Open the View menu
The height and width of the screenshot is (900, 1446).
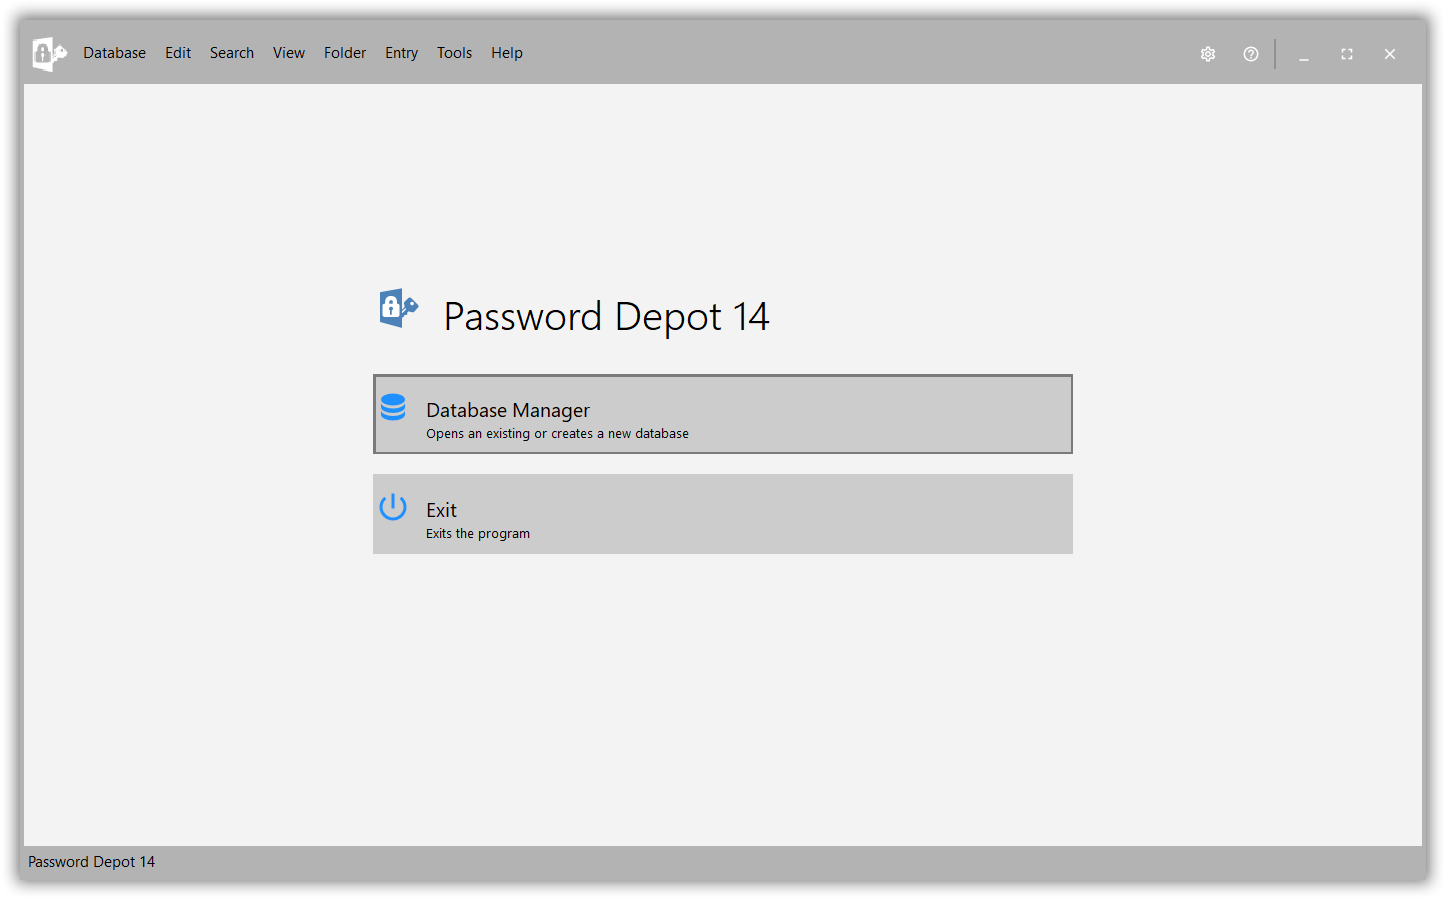pyautogui.click(x=289, y=53)
